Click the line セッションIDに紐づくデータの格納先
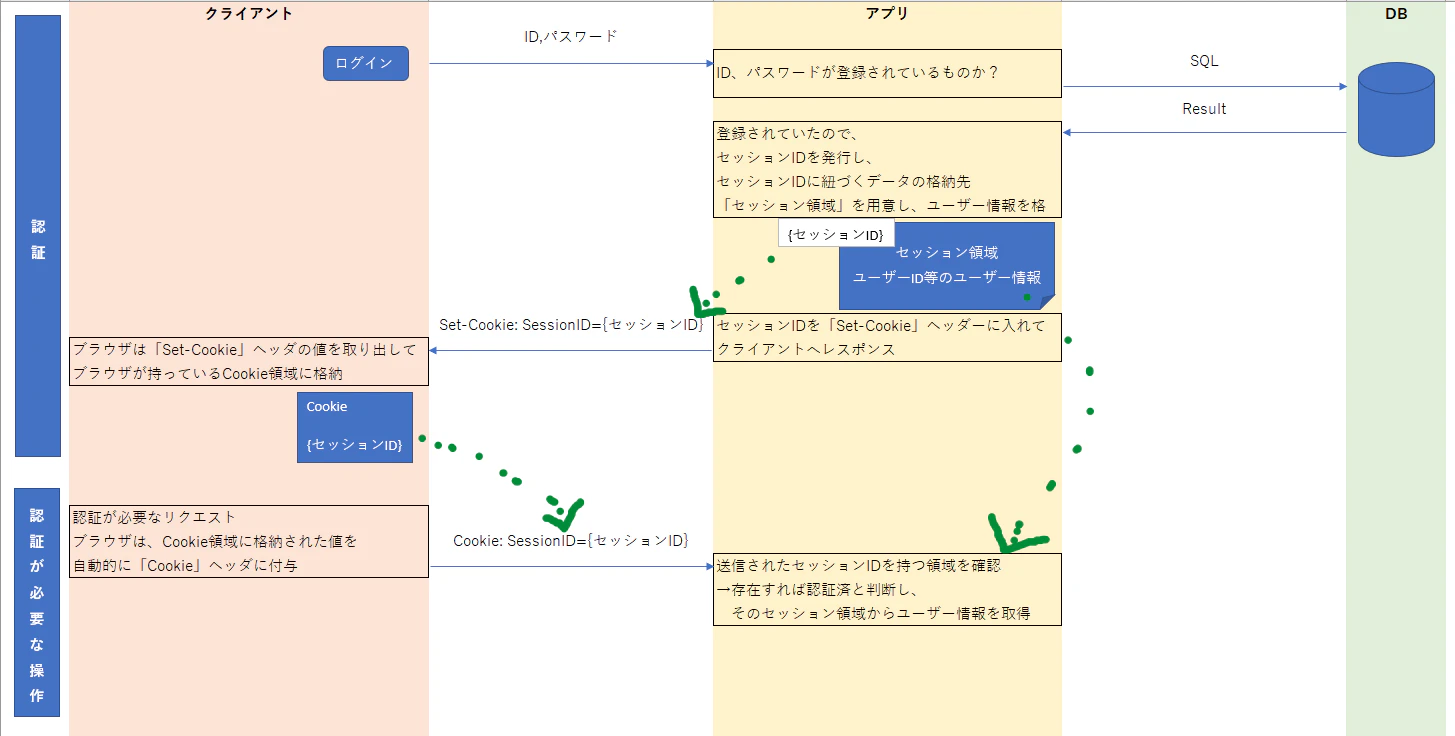 [843, 181]
